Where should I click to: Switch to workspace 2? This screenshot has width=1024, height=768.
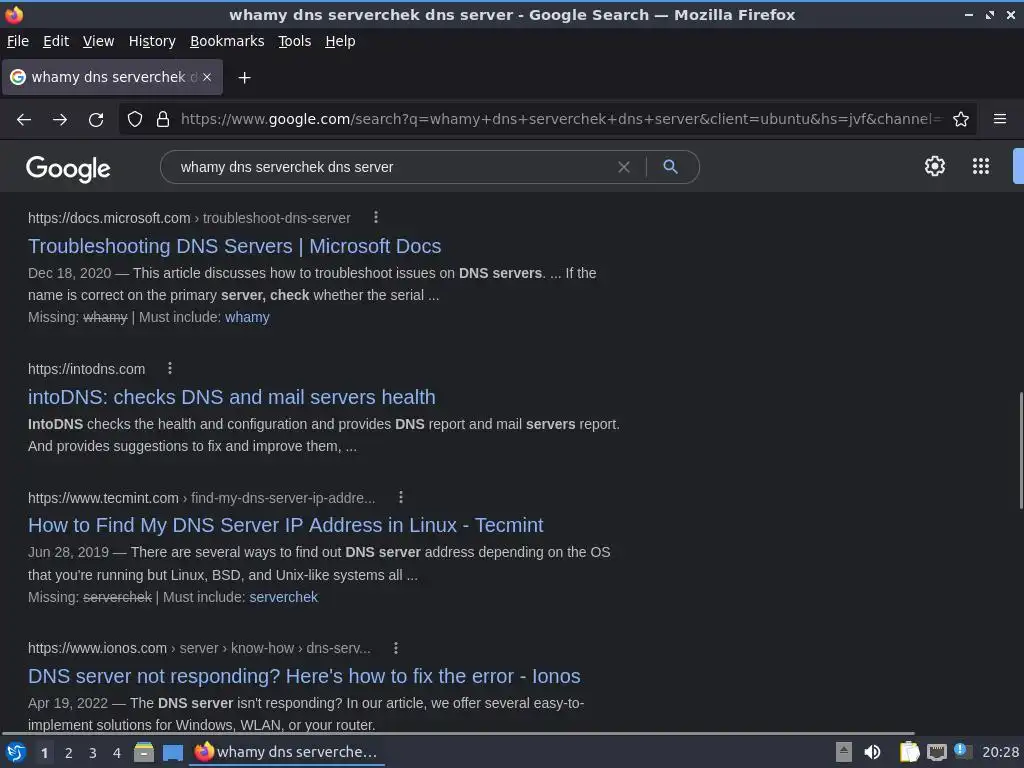(69, 753)
